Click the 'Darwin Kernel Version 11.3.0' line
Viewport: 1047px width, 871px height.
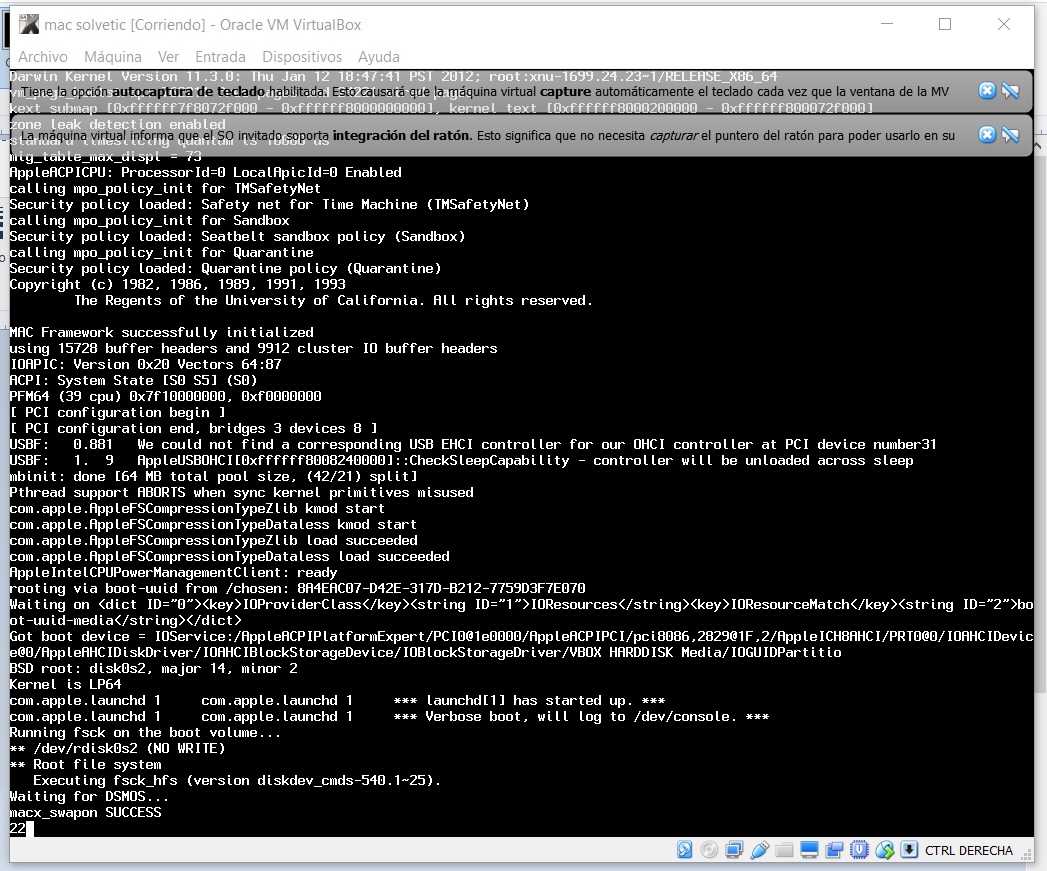point(393,76)
